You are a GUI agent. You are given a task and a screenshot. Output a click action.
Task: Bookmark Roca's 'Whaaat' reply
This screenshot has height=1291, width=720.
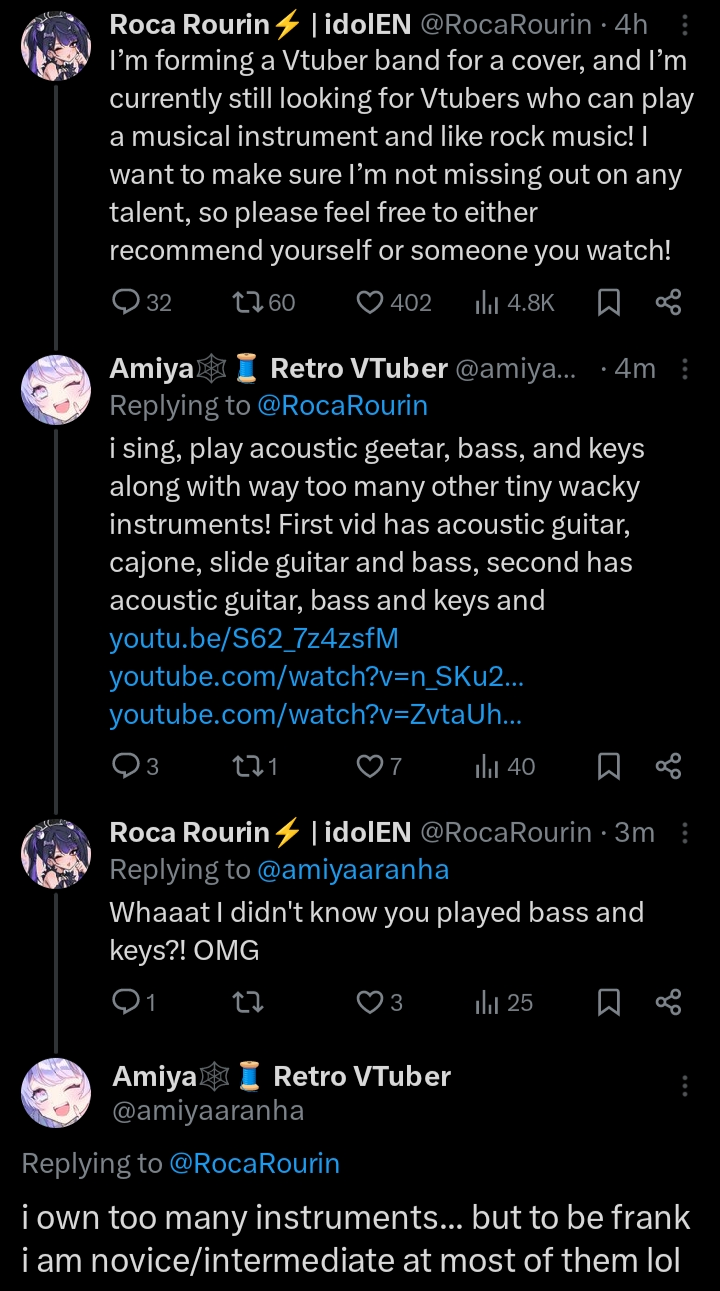(608, 1002)
